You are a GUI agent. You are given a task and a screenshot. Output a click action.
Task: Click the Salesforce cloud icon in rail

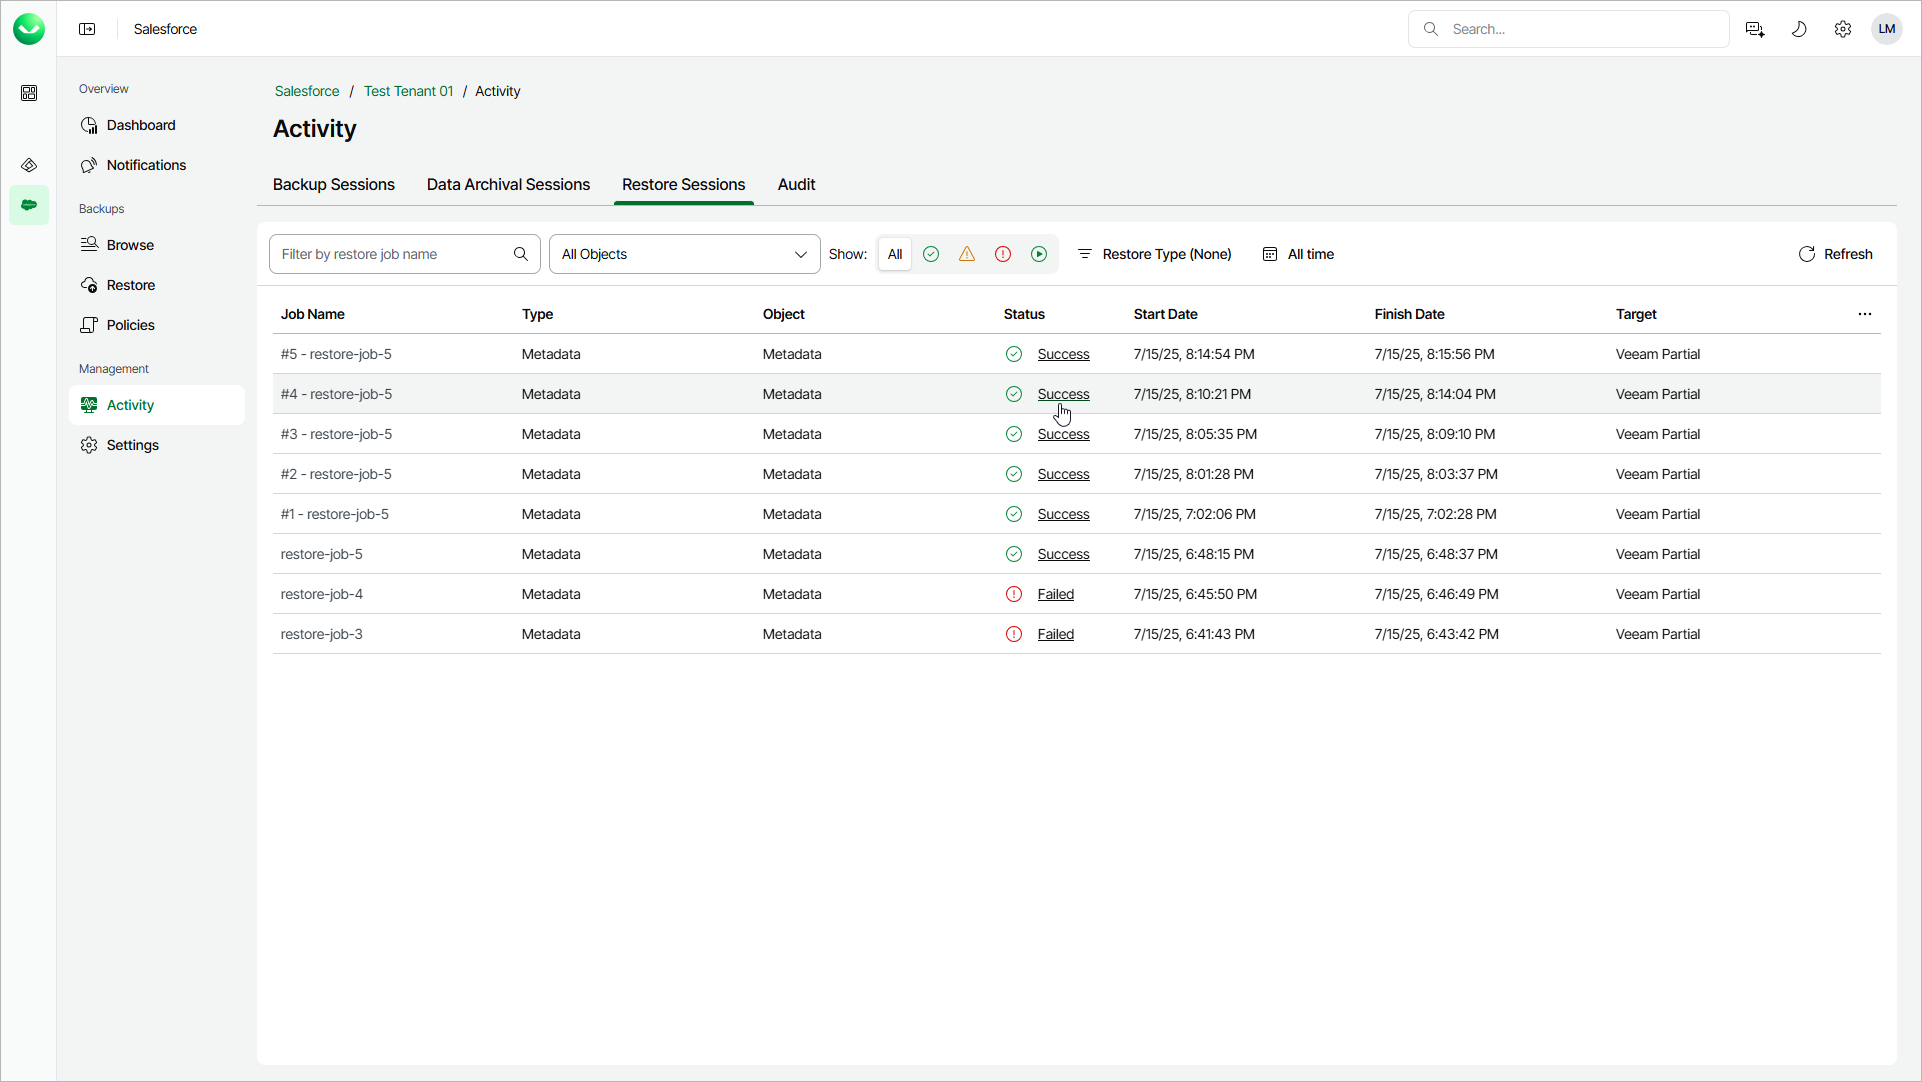[29, 205]
